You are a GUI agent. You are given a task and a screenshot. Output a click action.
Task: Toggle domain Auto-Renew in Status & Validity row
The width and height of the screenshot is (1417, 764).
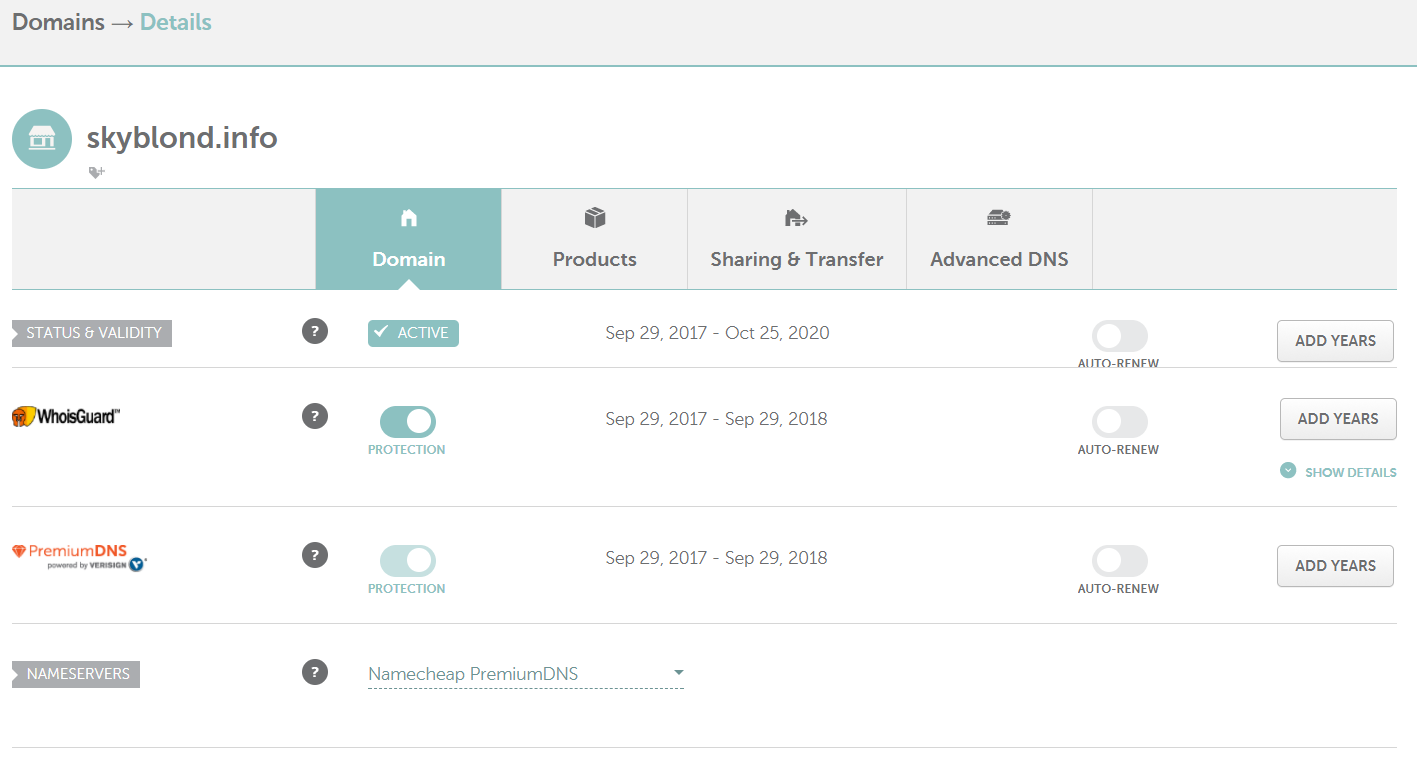[x=1120, y=336]
